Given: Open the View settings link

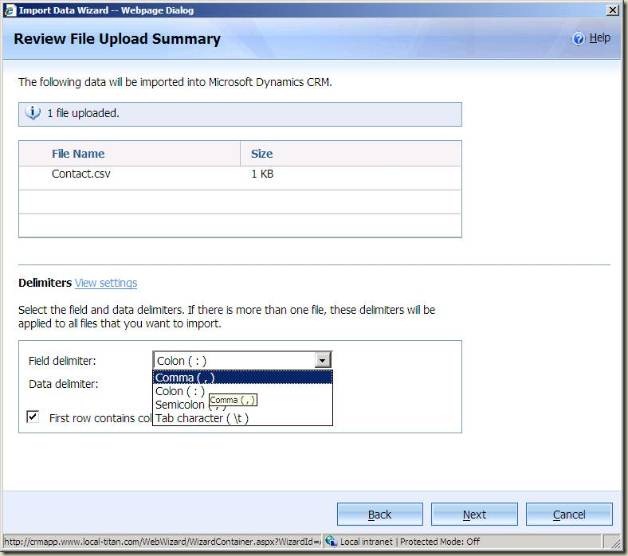Looking at the screenshot, I should [106, 283].
